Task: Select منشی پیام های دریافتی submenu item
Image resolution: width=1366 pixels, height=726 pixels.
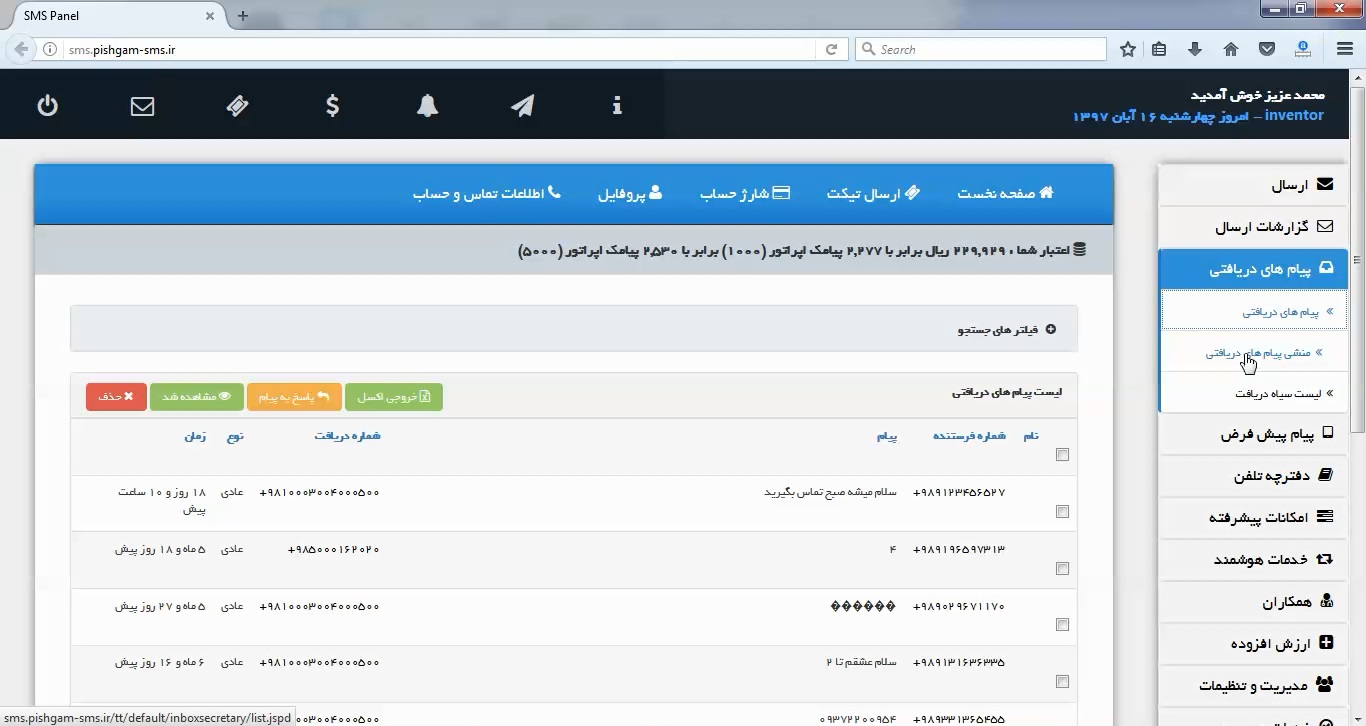Action: click(1254, 352)
